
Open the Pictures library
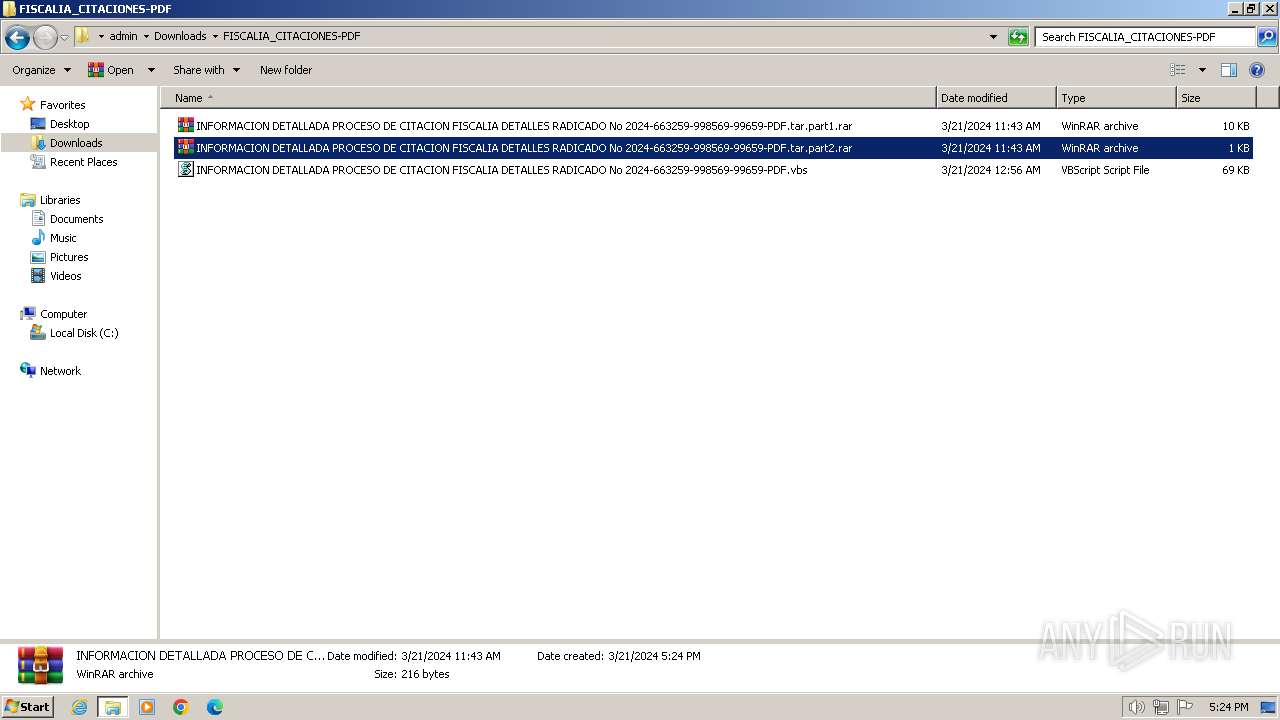pos(69,257)
